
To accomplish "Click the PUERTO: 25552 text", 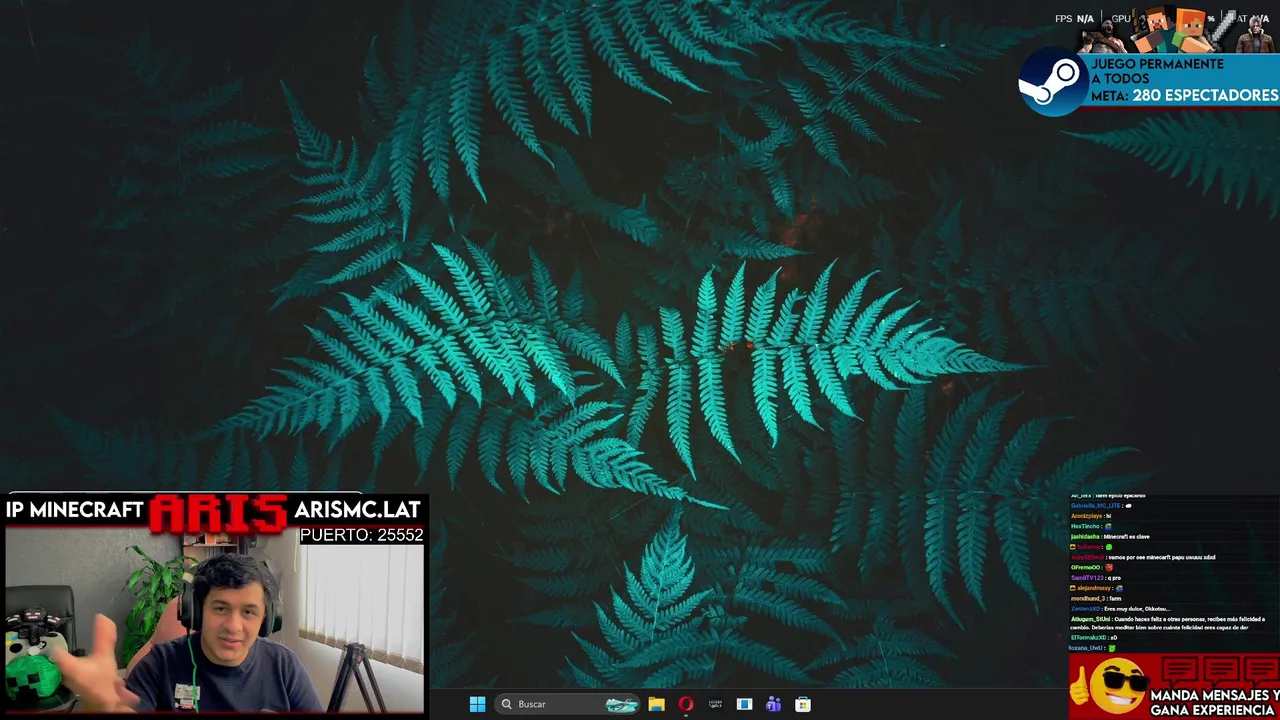I will pyautogui.click(x=361, y=535).
